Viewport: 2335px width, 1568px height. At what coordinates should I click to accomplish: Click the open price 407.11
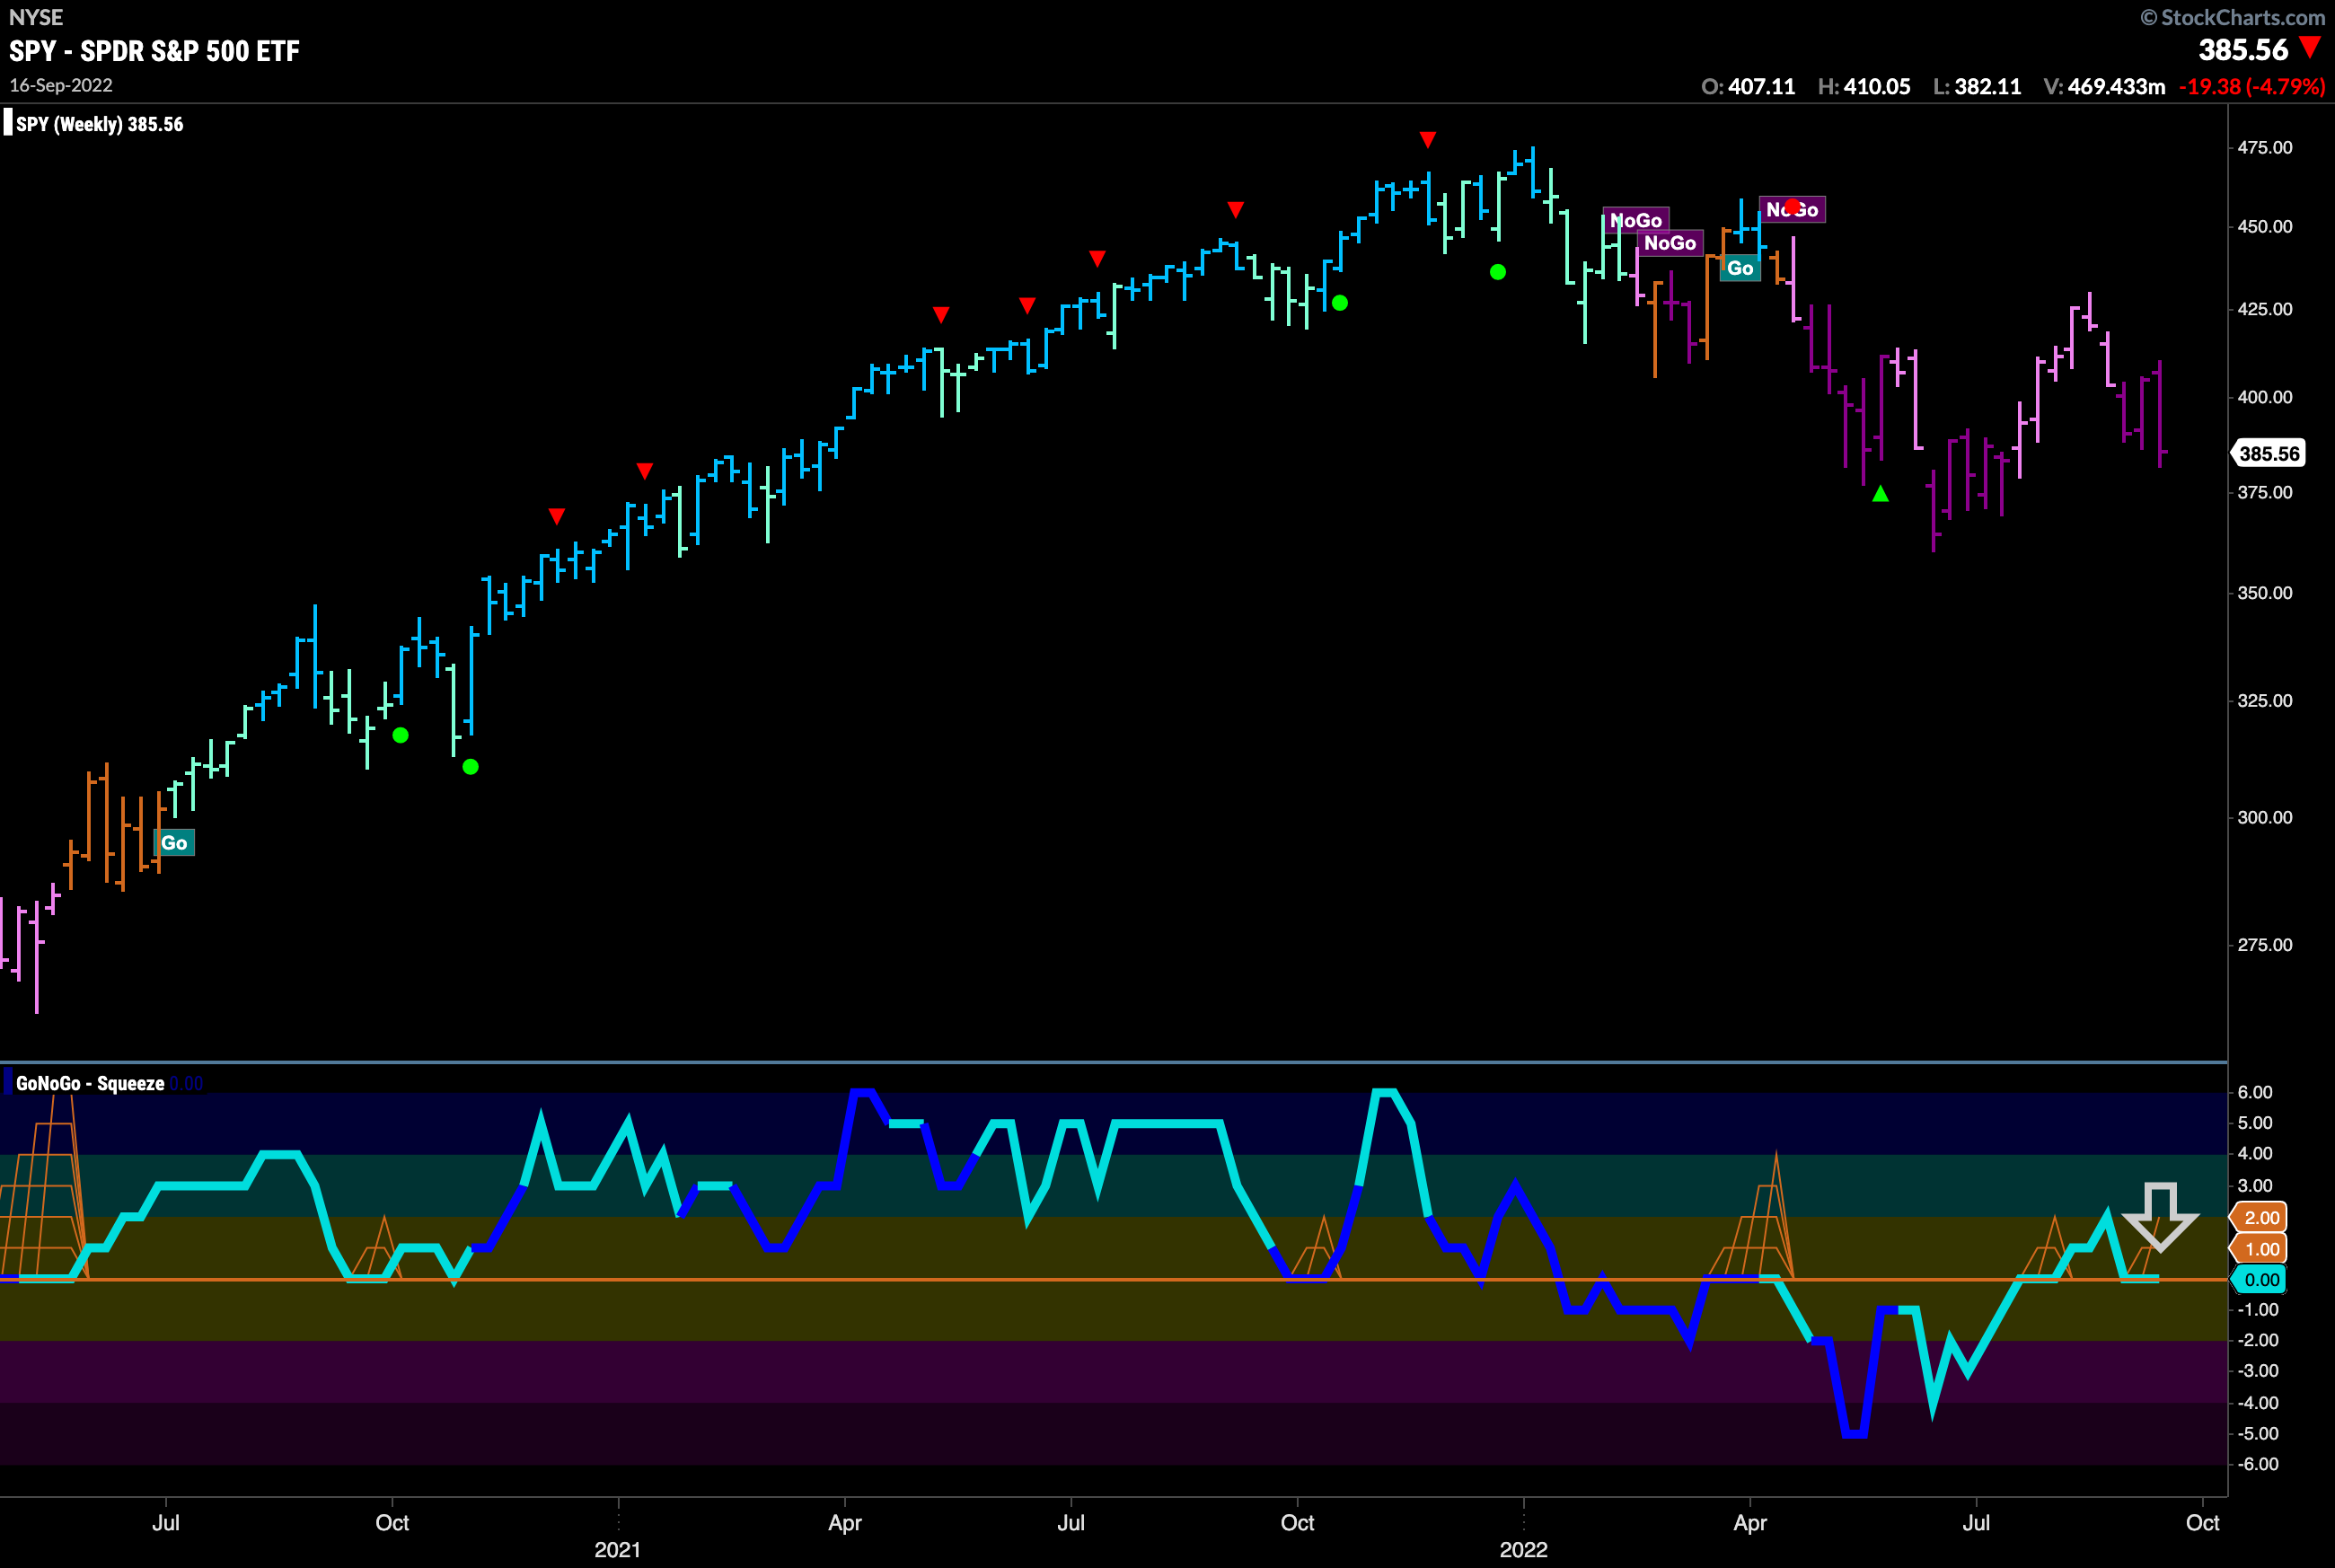[x=1762, y=87]
